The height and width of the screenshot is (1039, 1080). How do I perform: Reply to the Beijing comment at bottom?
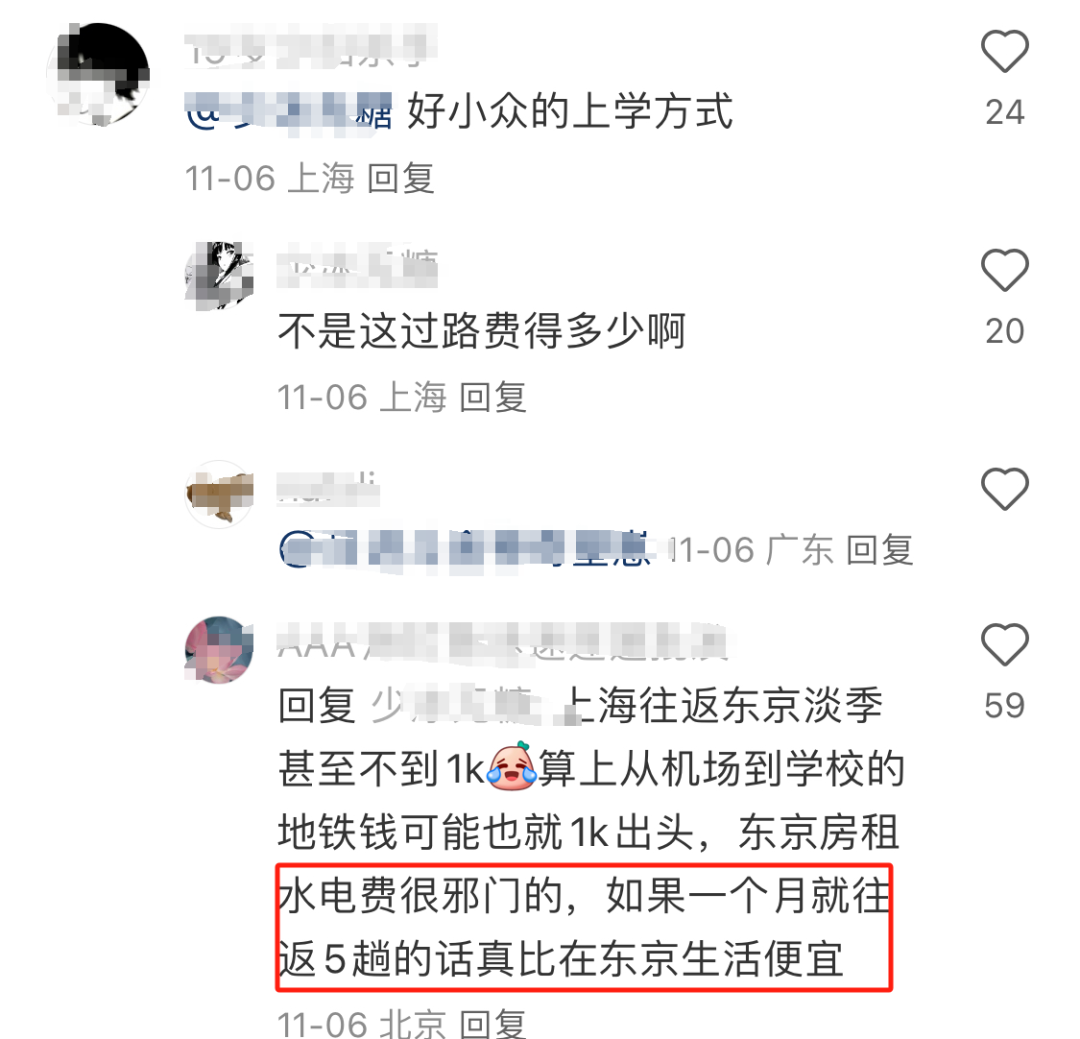point(492,1024)
